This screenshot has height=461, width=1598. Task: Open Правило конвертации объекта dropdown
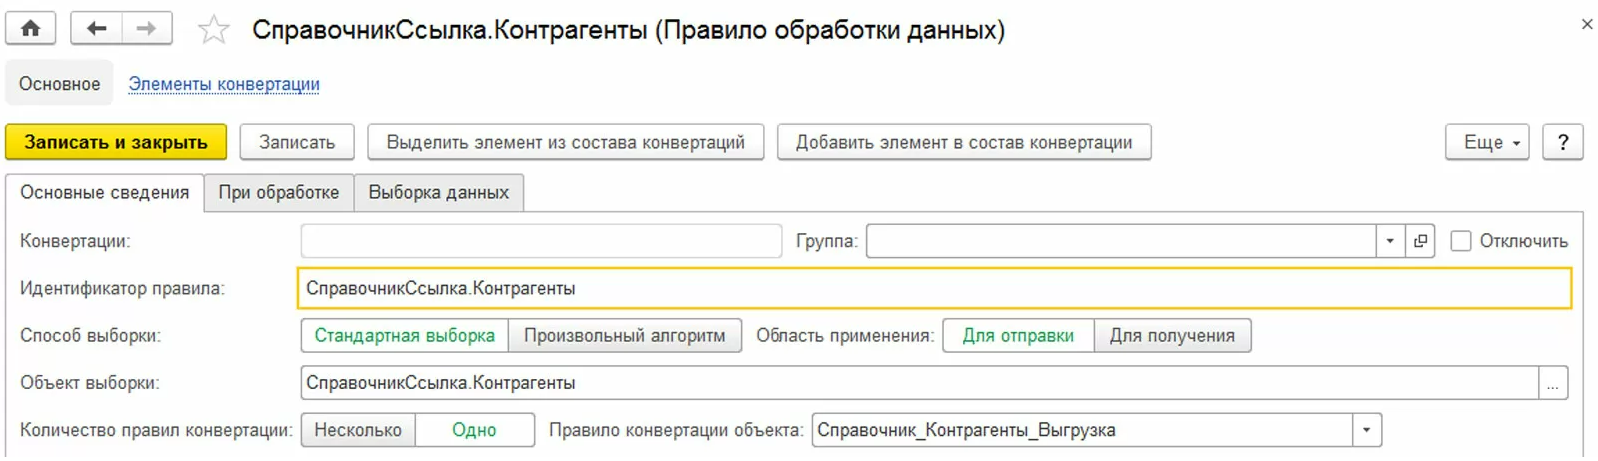point(1366,430)
